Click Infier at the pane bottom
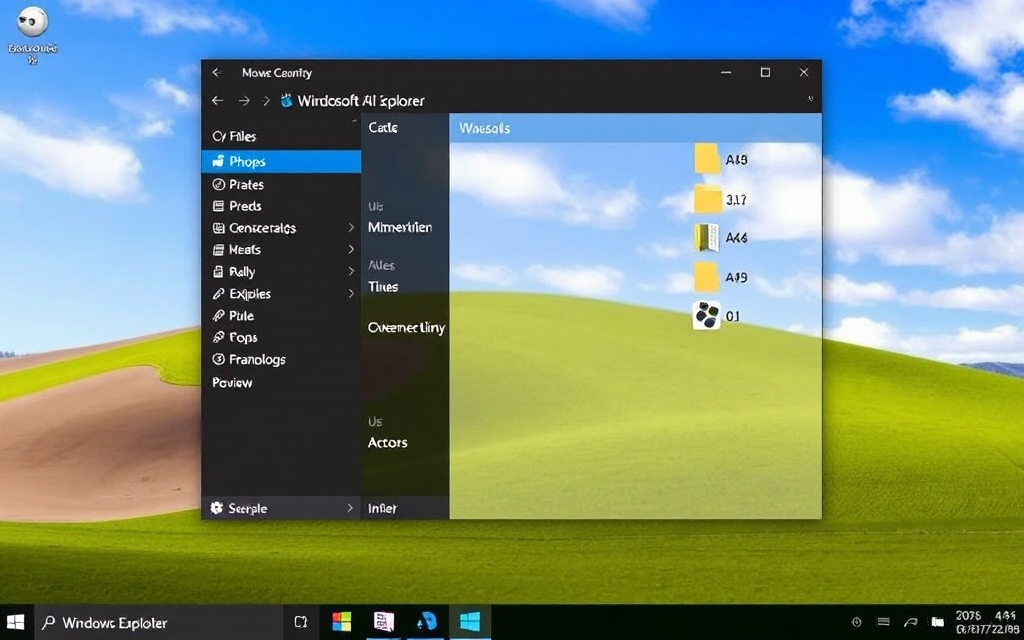The height and width of the screenshot is (640, 1024). coord(382,508)
